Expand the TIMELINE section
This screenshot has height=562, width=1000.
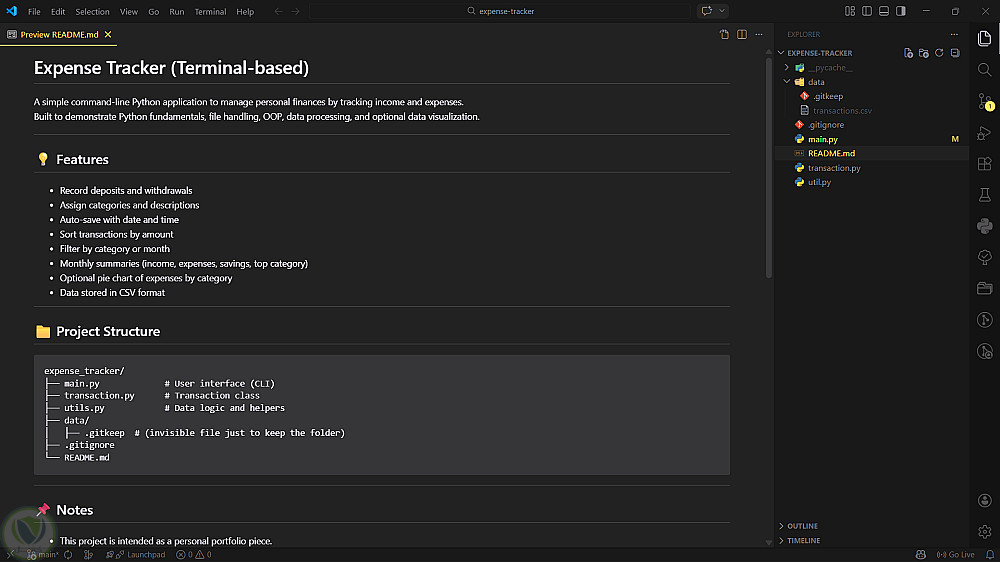803,540
